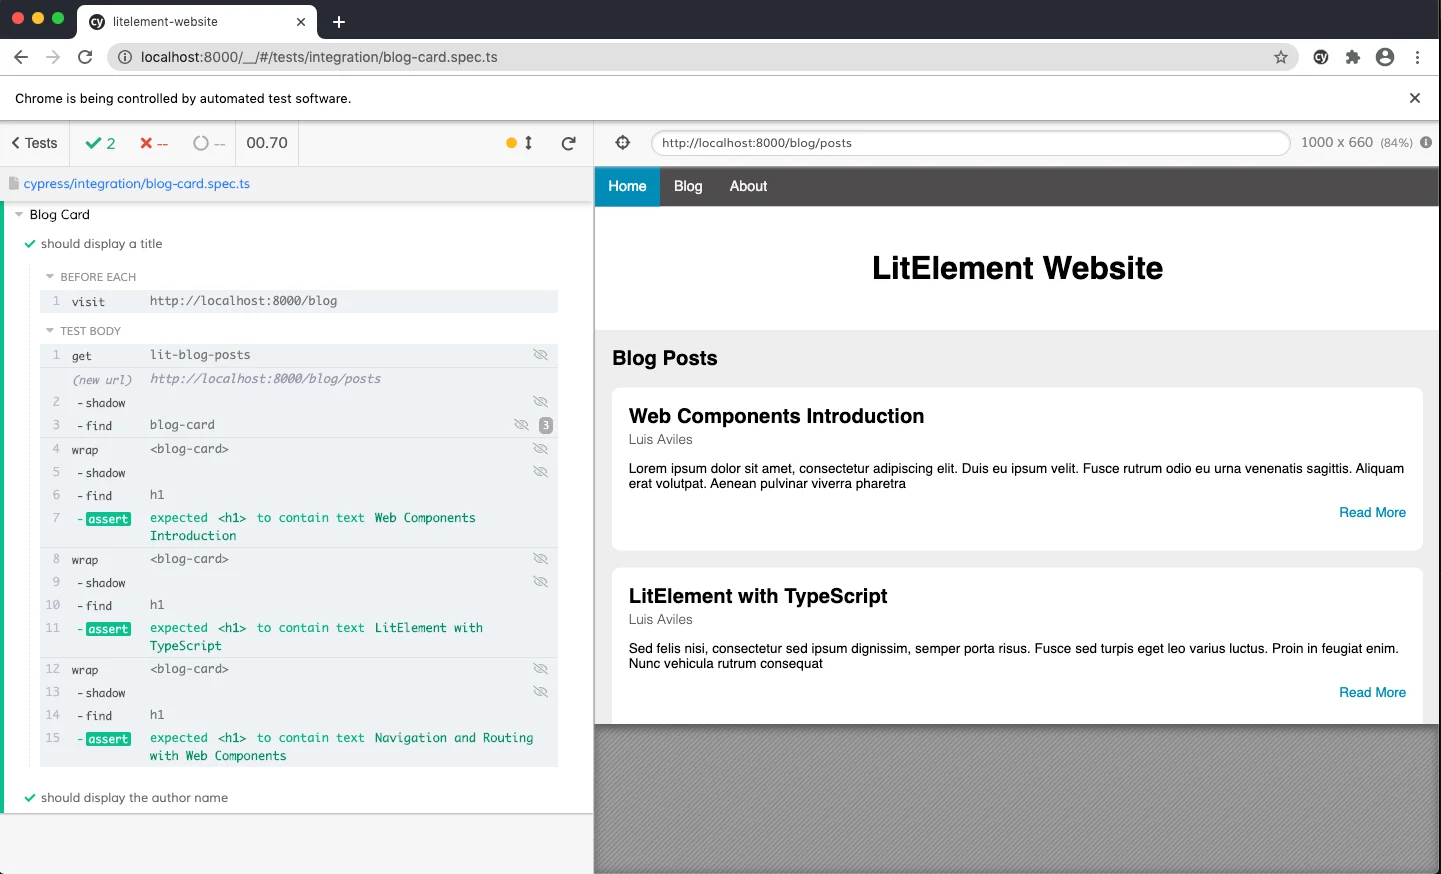Open the Chrome profile avatar icon
This screenshot has height=874, width=1441.
1385,57
